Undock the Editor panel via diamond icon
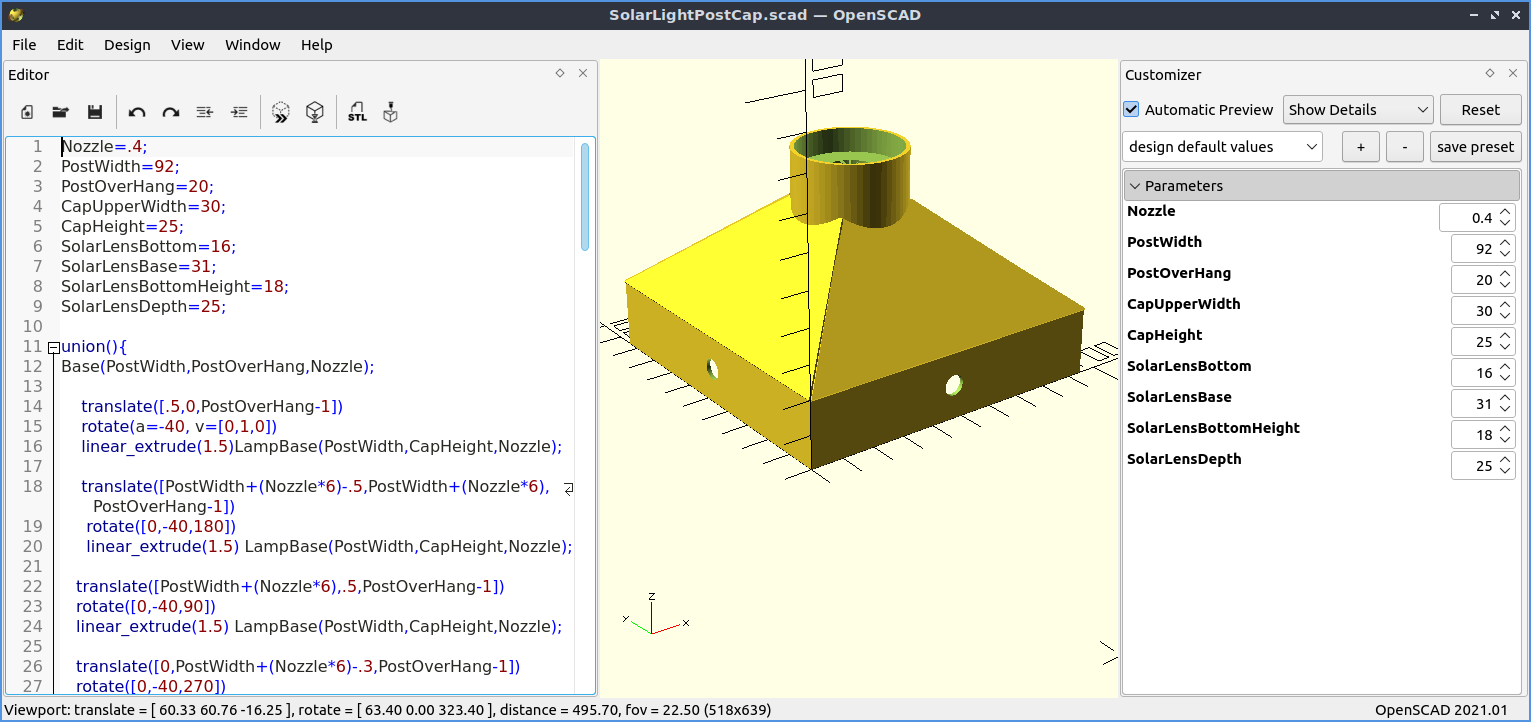Screen dimensions: 1531x722 tap(560, 73)
